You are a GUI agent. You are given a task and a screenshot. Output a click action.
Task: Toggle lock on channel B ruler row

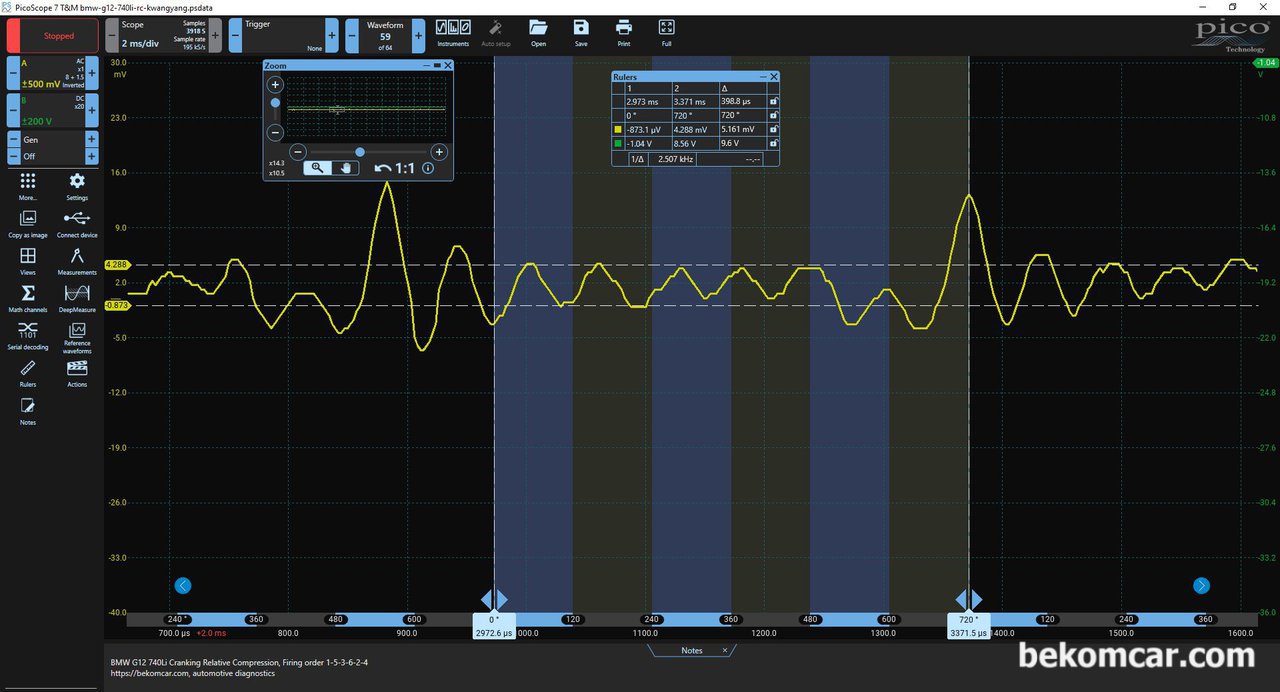(772, 143)
